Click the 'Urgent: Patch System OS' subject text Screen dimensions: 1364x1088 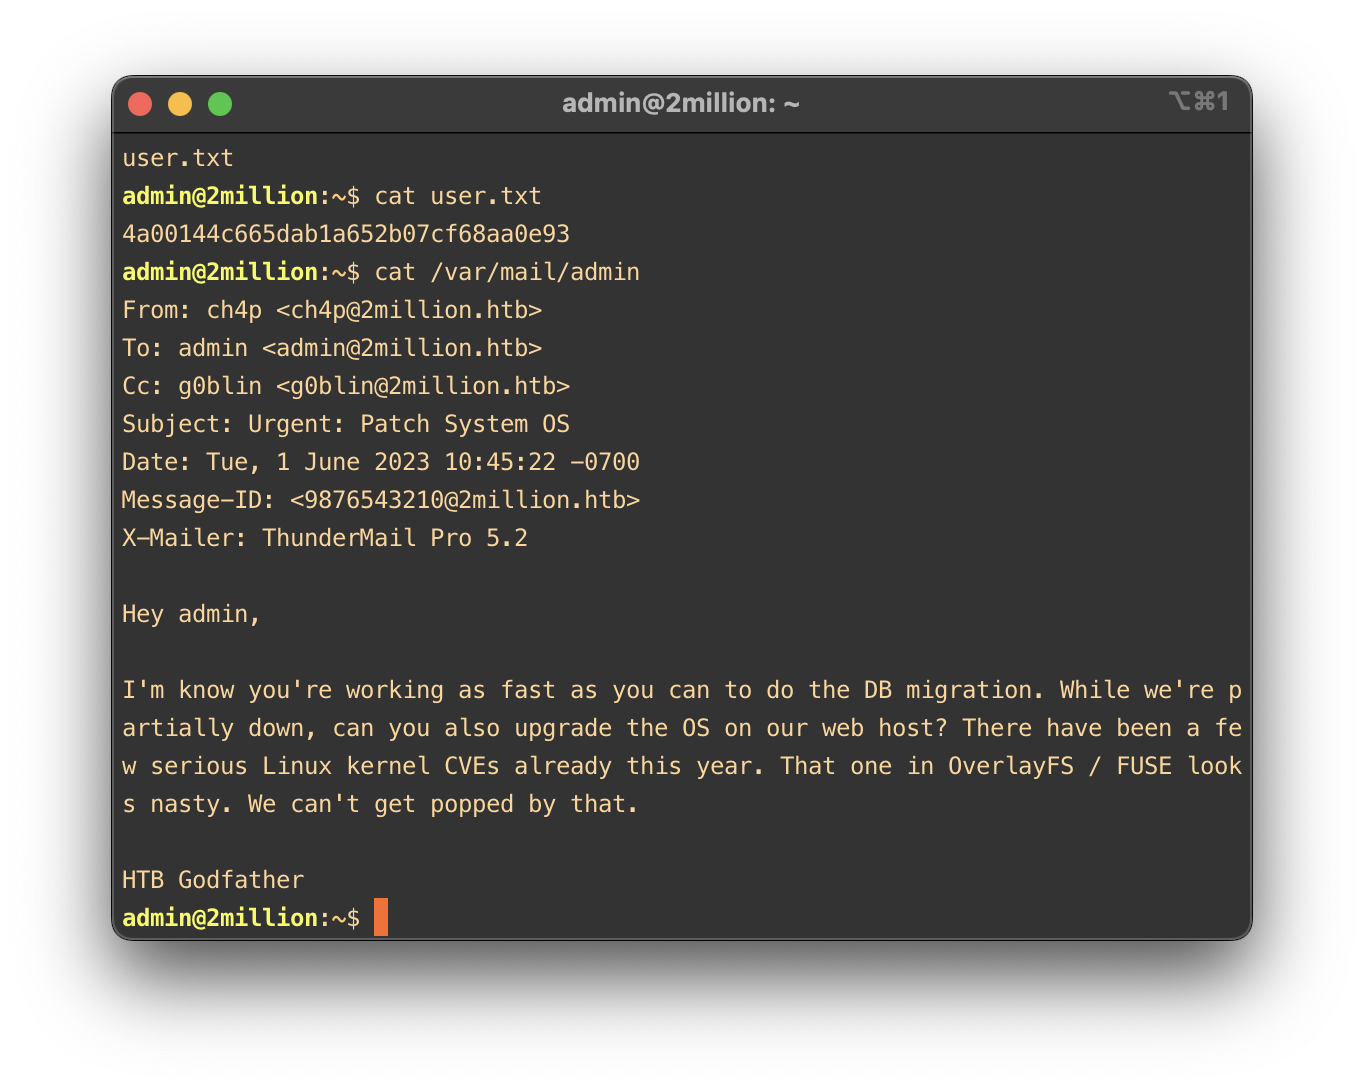click(409, 424)
